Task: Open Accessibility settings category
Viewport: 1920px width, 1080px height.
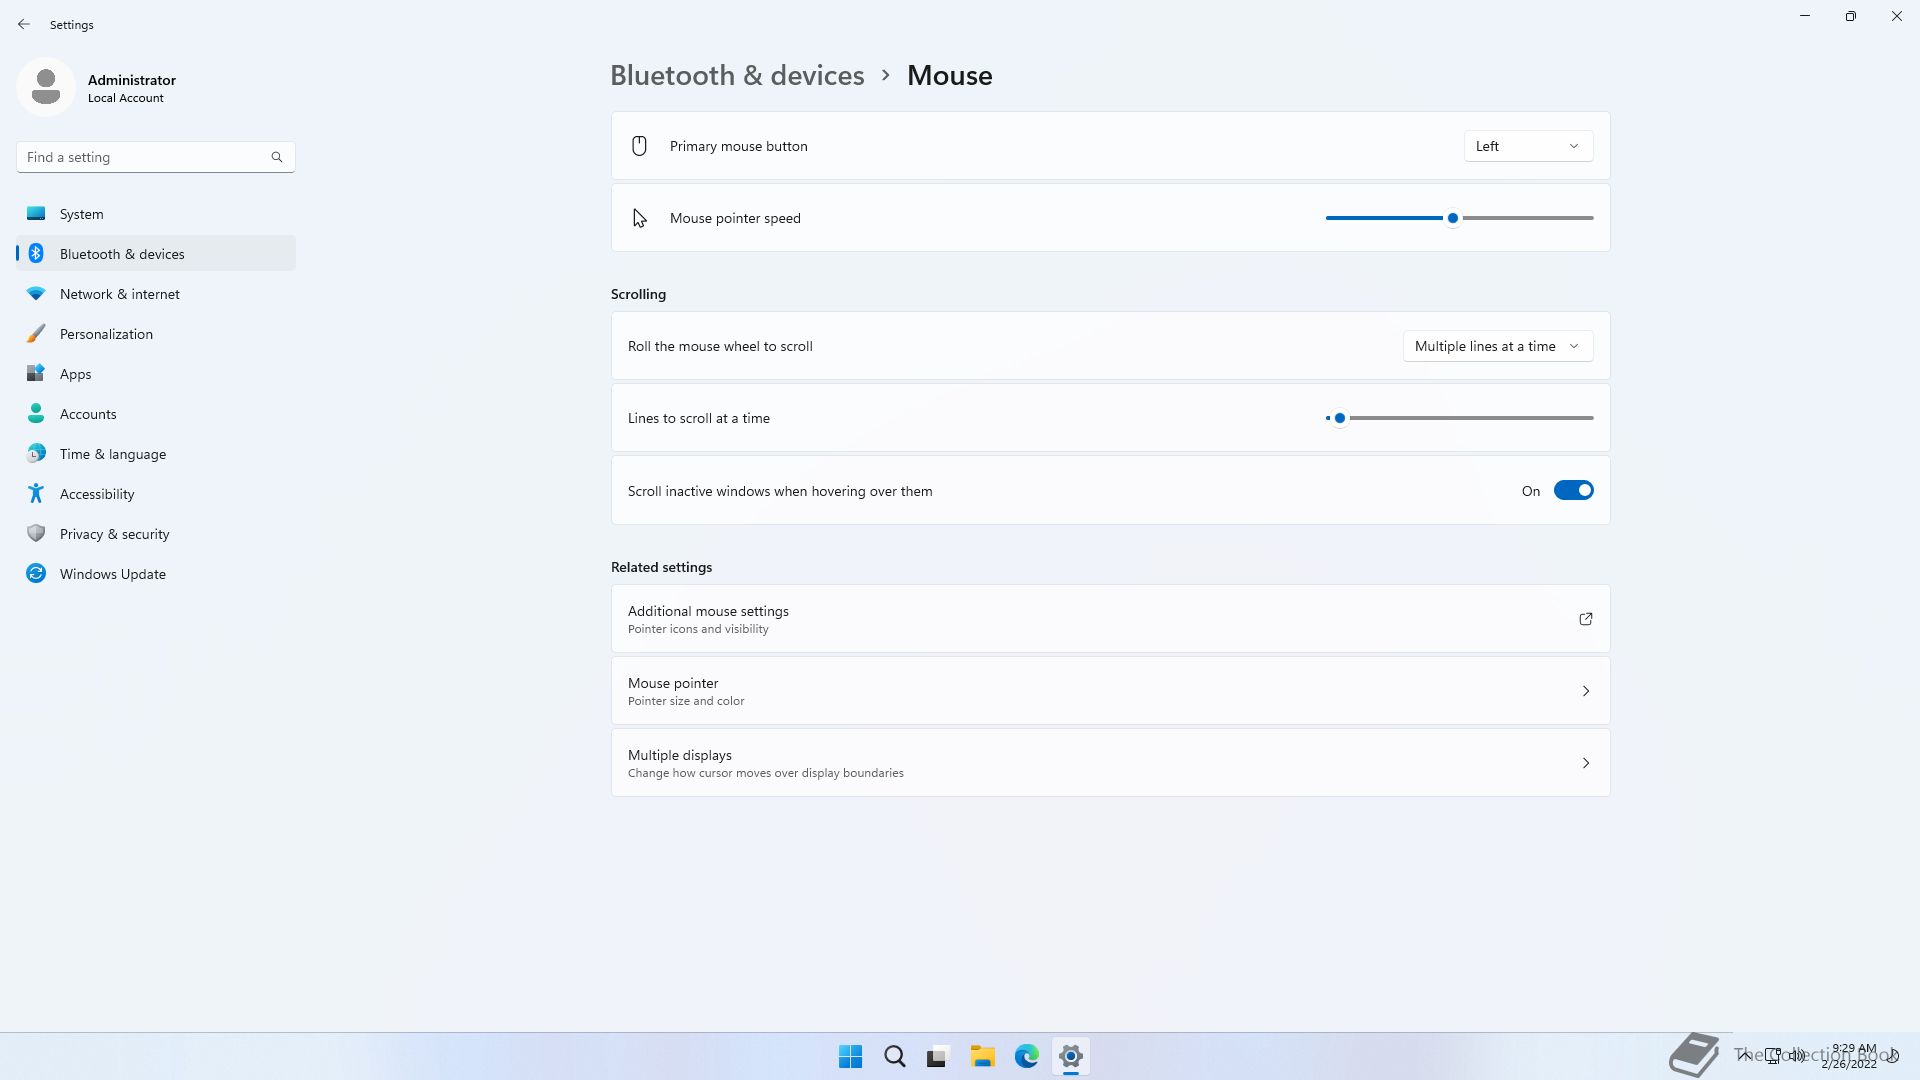Action: 97,494
